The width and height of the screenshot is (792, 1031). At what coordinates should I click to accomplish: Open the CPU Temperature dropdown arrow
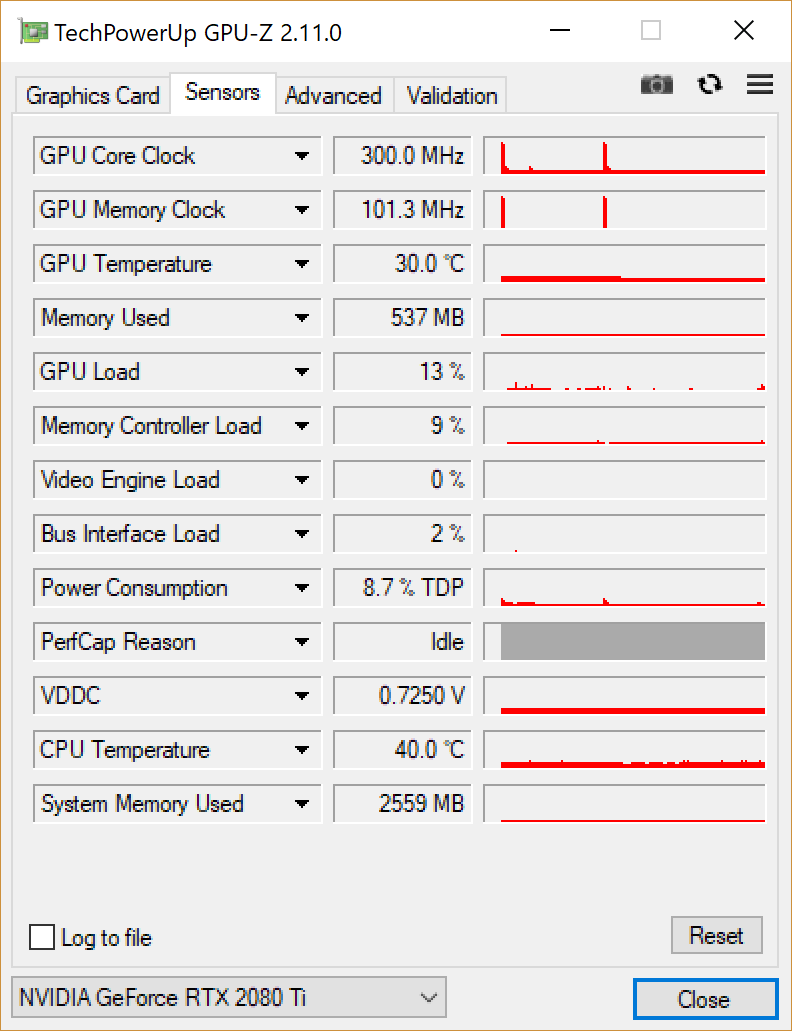tap(301, 750)
